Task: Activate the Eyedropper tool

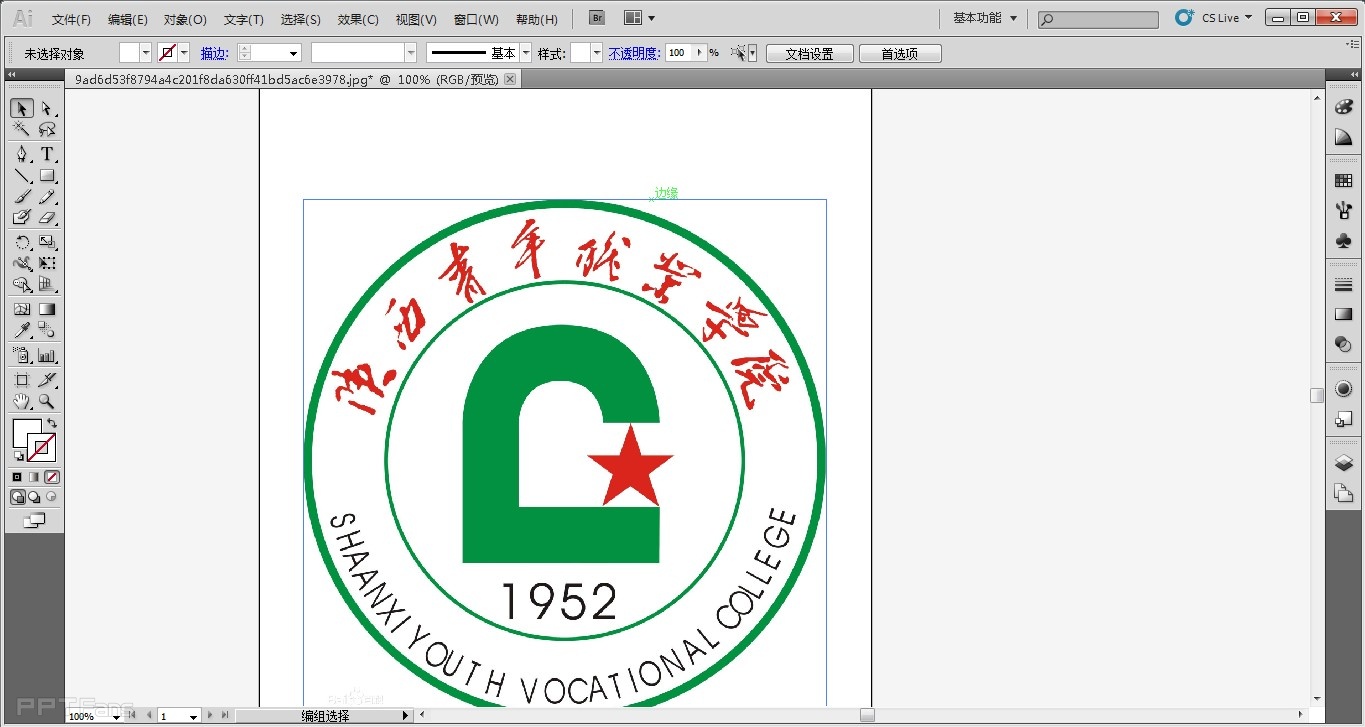Action: pyautogui.click(x=22, y=331)
